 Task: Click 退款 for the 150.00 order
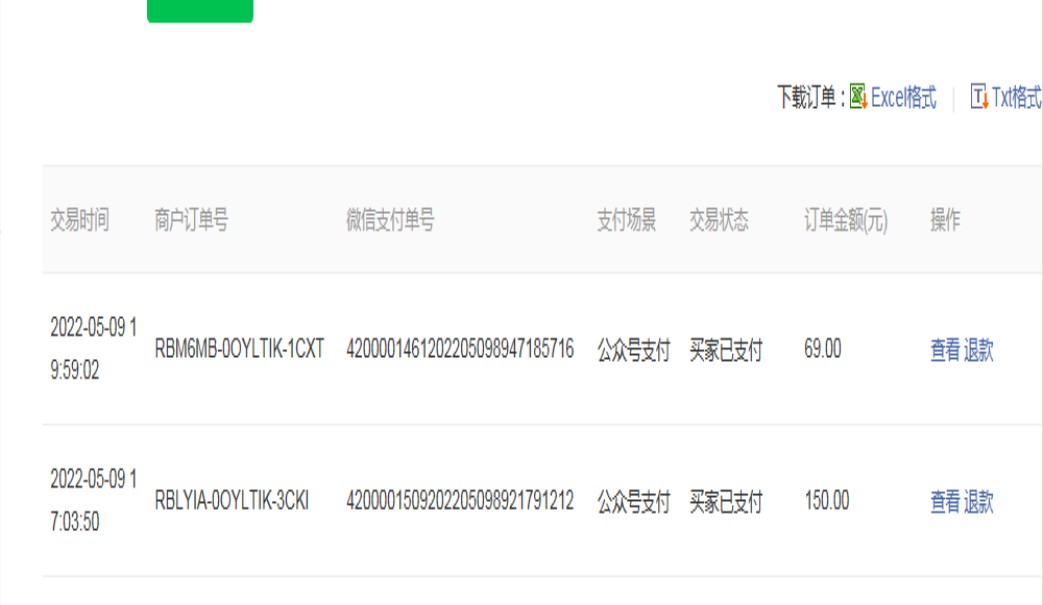coord(979,501)
